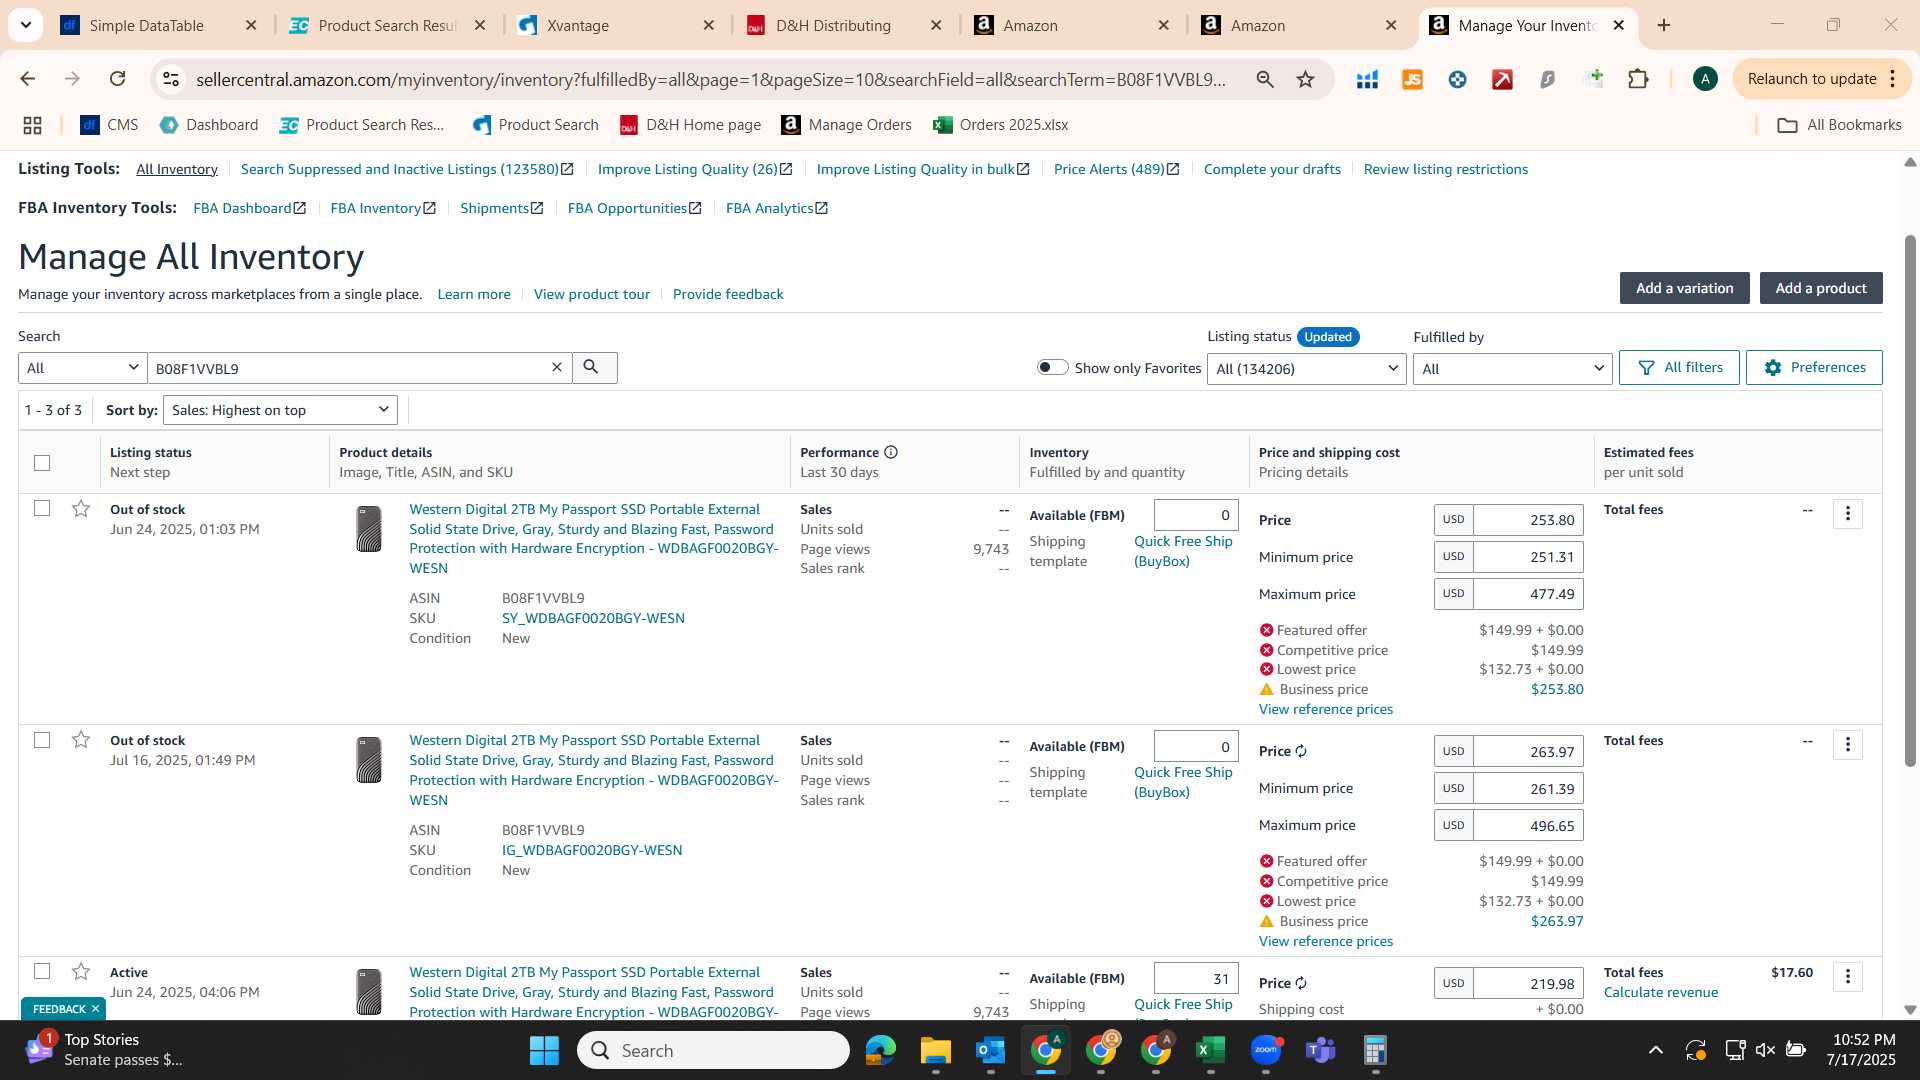Edit the quantity field showing 31

1196,979
